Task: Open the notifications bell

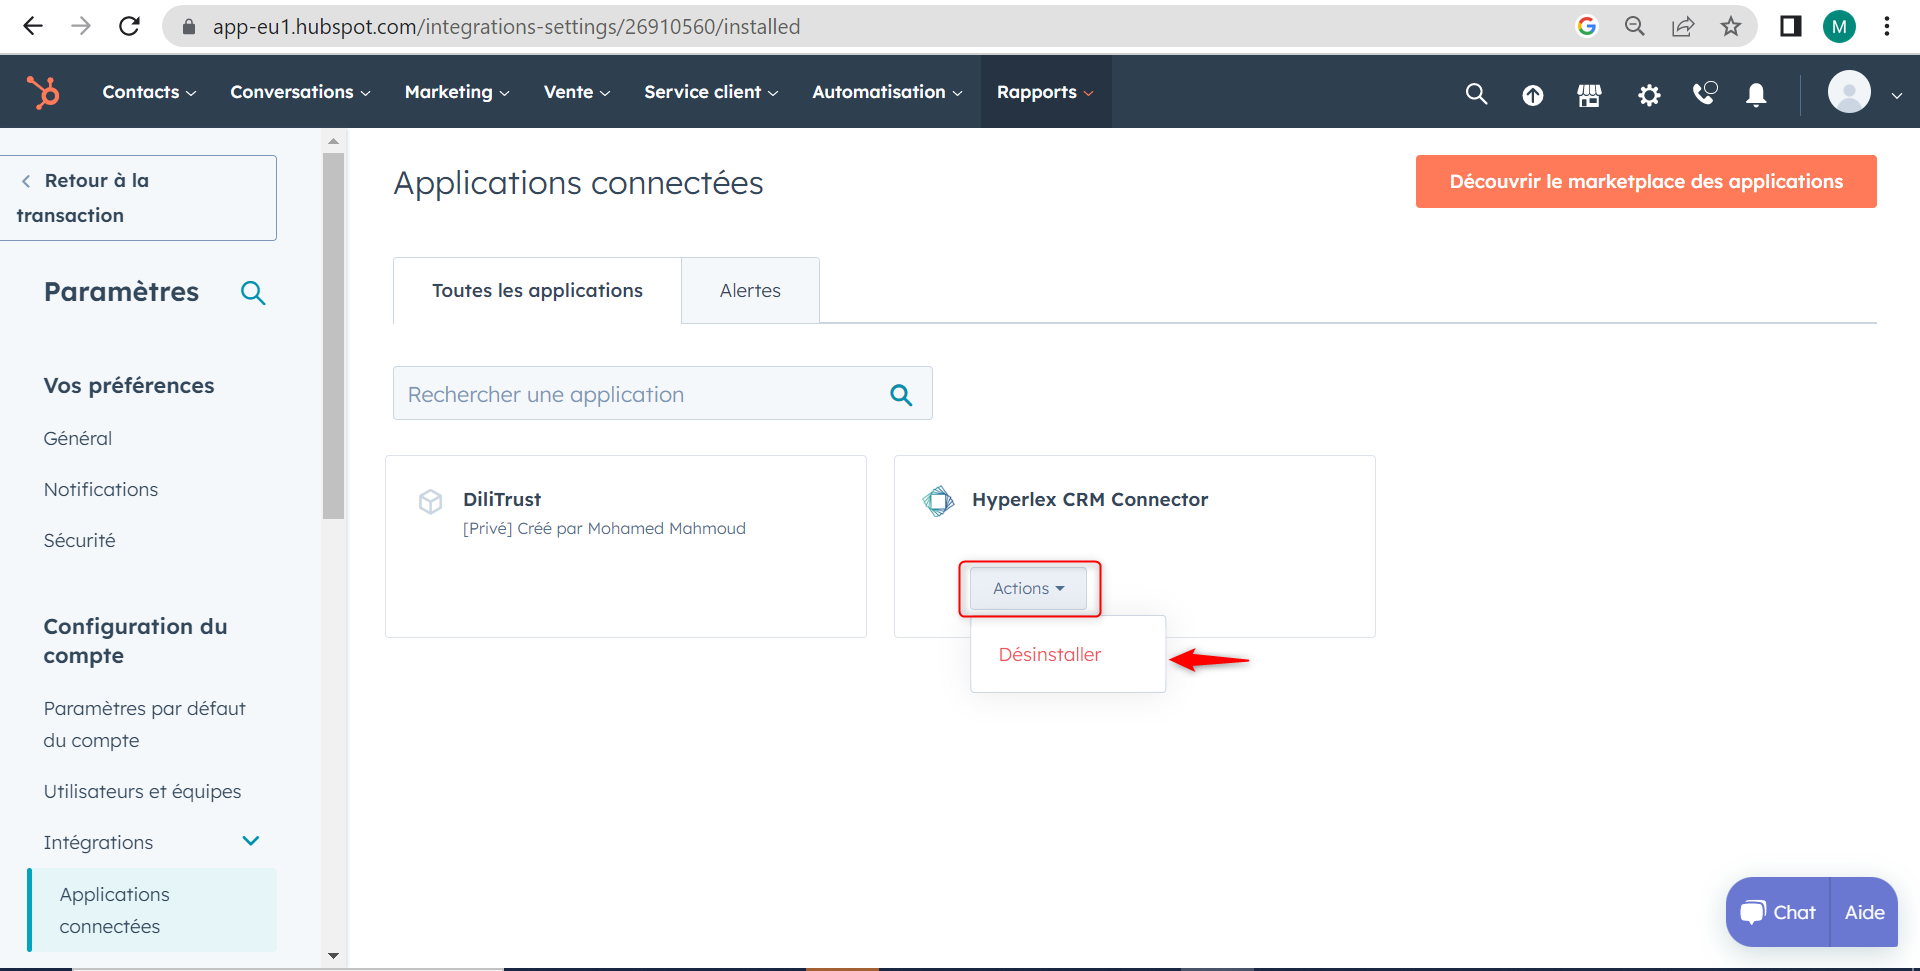Action: (1756, 95)
